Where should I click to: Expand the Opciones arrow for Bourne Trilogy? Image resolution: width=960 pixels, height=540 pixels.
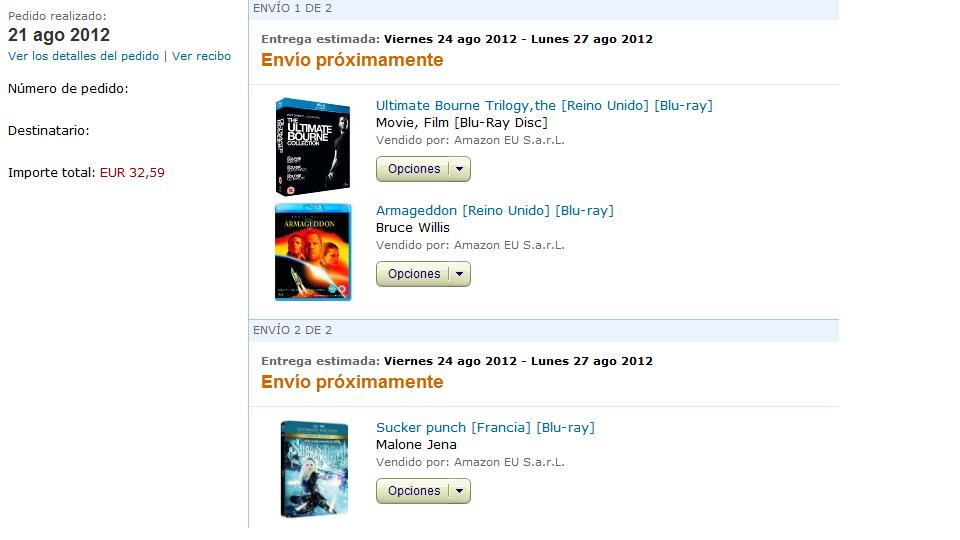pyautogui.click(x=460, y=169)
